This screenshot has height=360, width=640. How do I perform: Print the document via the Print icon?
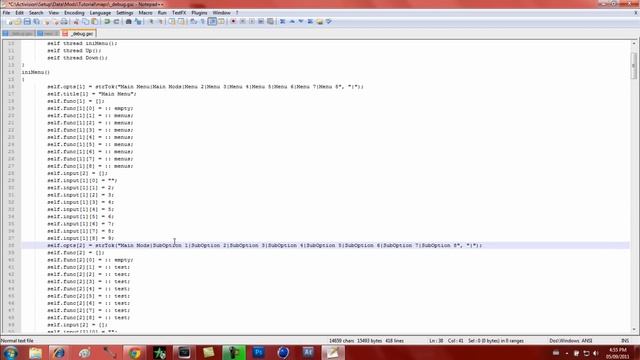pos(64,21)
